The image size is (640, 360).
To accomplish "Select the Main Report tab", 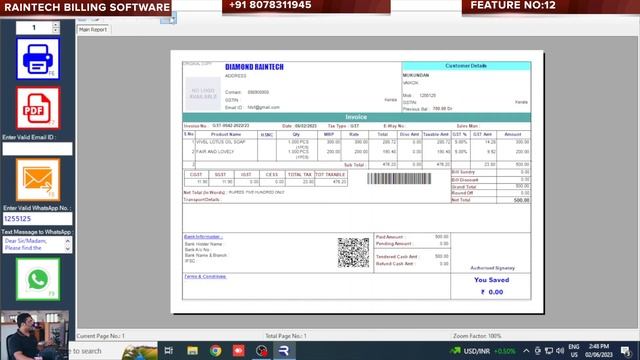I will tap(93, 29).
